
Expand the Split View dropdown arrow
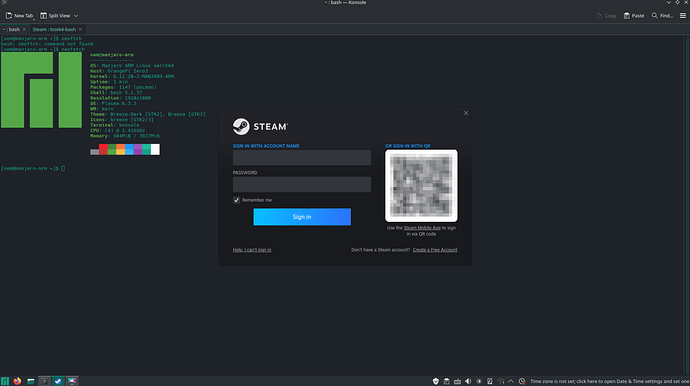point(76,16)
